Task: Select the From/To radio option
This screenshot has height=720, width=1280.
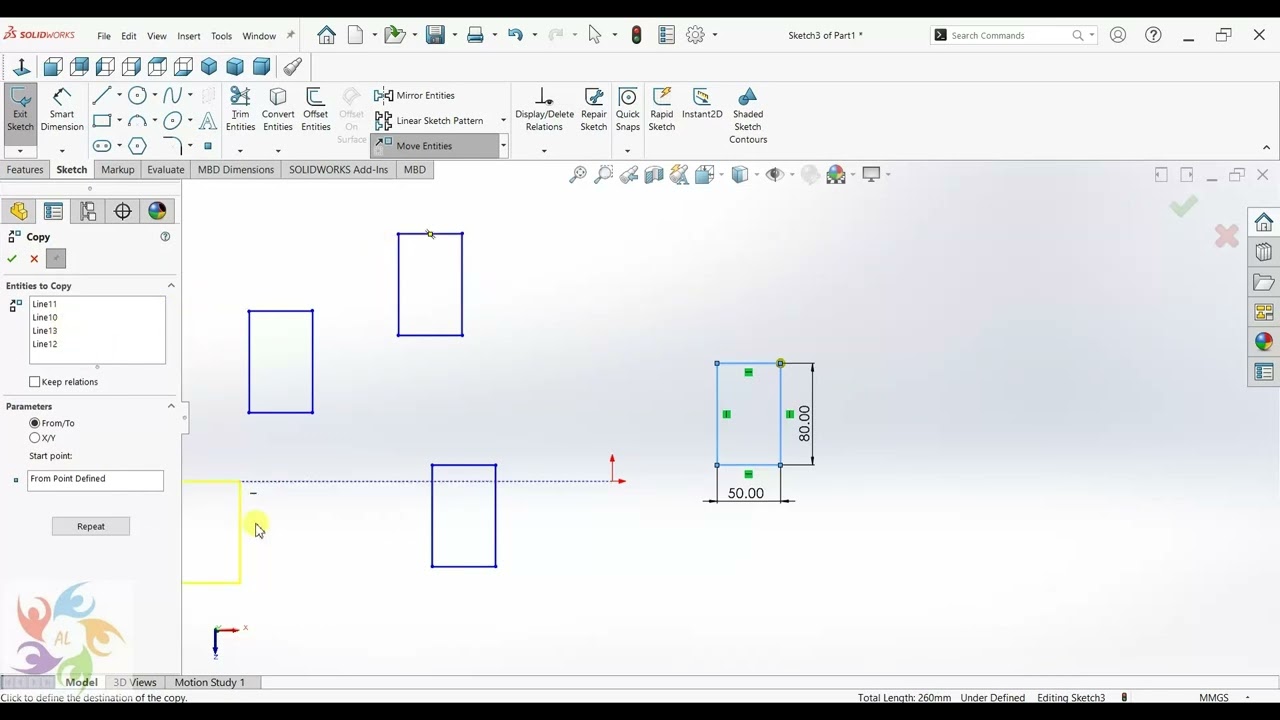Action: click(35, 423)
